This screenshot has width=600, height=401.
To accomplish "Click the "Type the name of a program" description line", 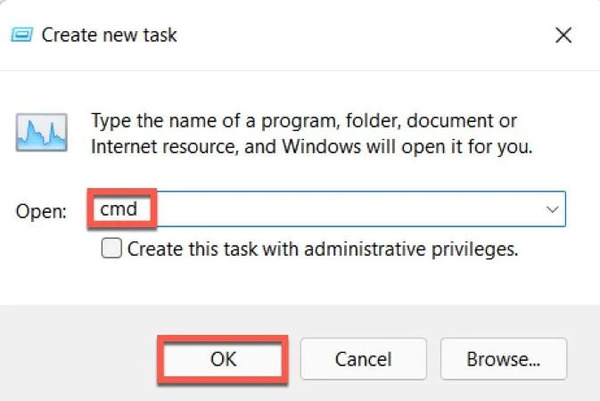I will pos(304,121).
